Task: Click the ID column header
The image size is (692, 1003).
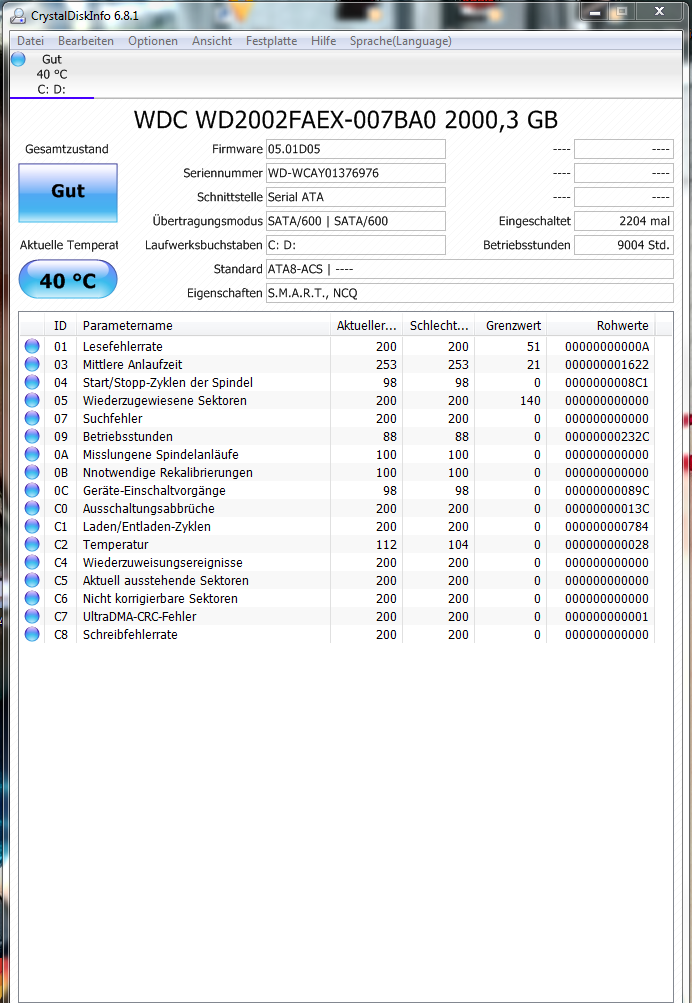Action: [60, 326]
